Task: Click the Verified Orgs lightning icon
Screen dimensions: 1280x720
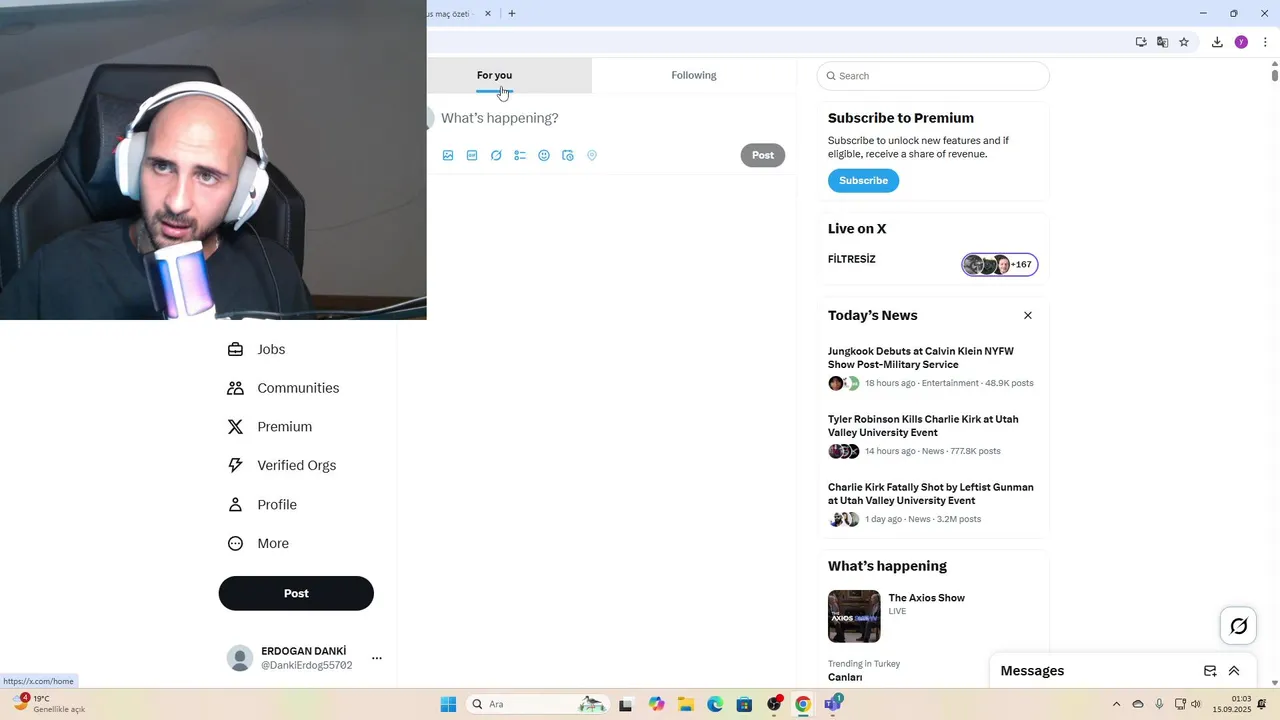Action: pyautogui.click(x=235, y=465)
